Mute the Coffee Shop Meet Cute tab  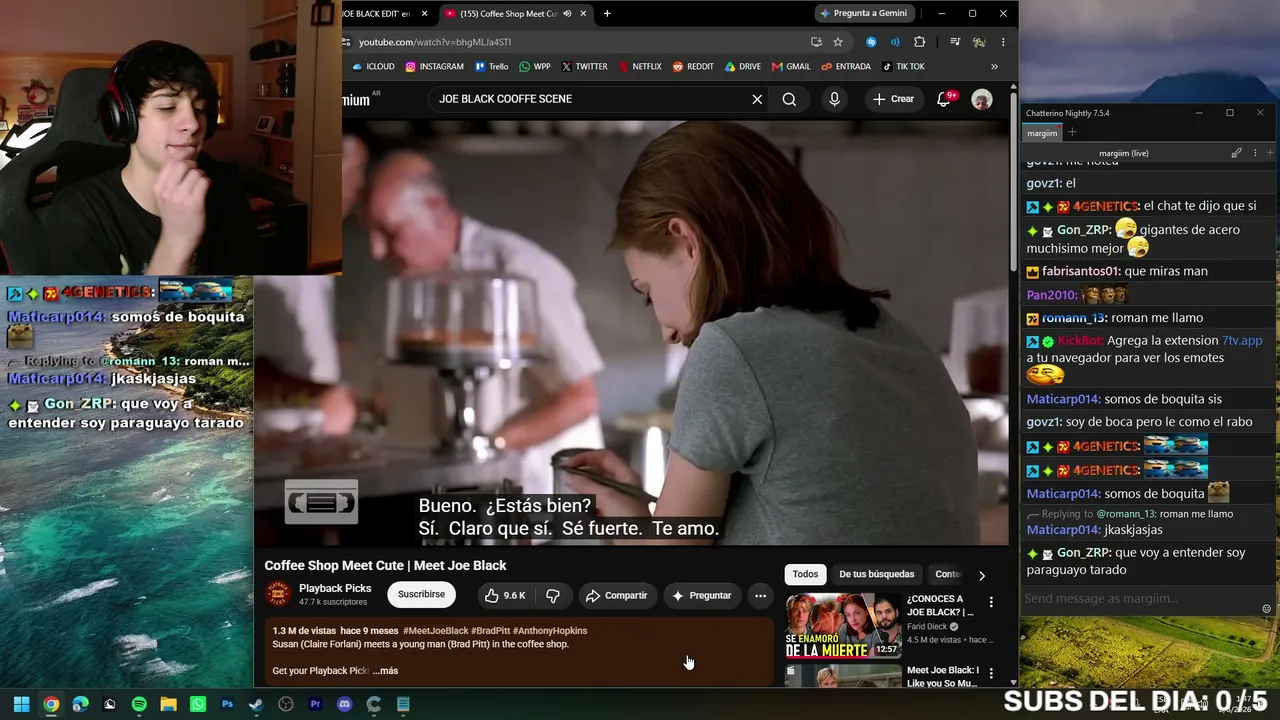(567, 14)
